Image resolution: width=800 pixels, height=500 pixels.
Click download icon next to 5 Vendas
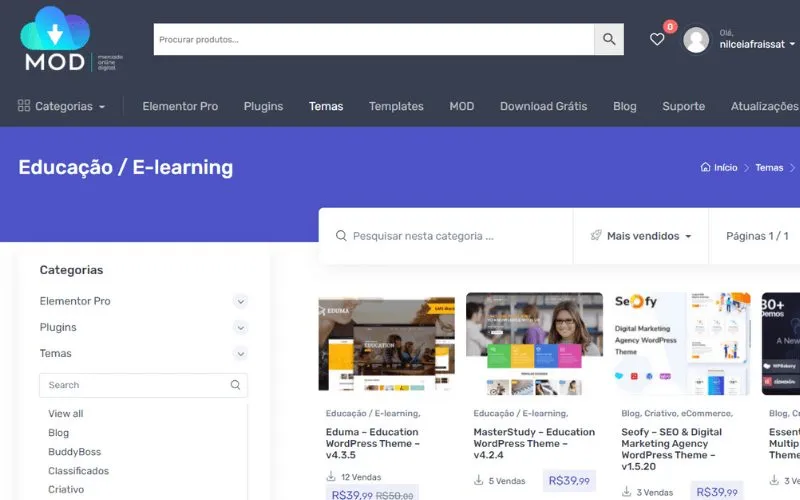(478, 480)
